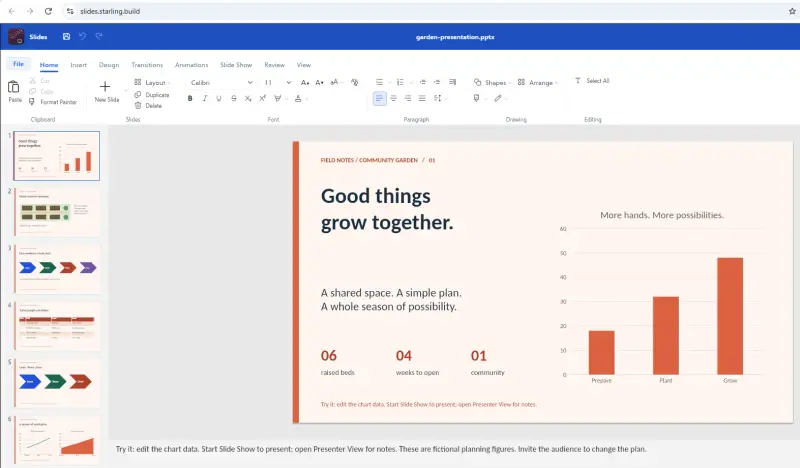
Task: Open the Layout dropdown
Action: coord(152,82)
